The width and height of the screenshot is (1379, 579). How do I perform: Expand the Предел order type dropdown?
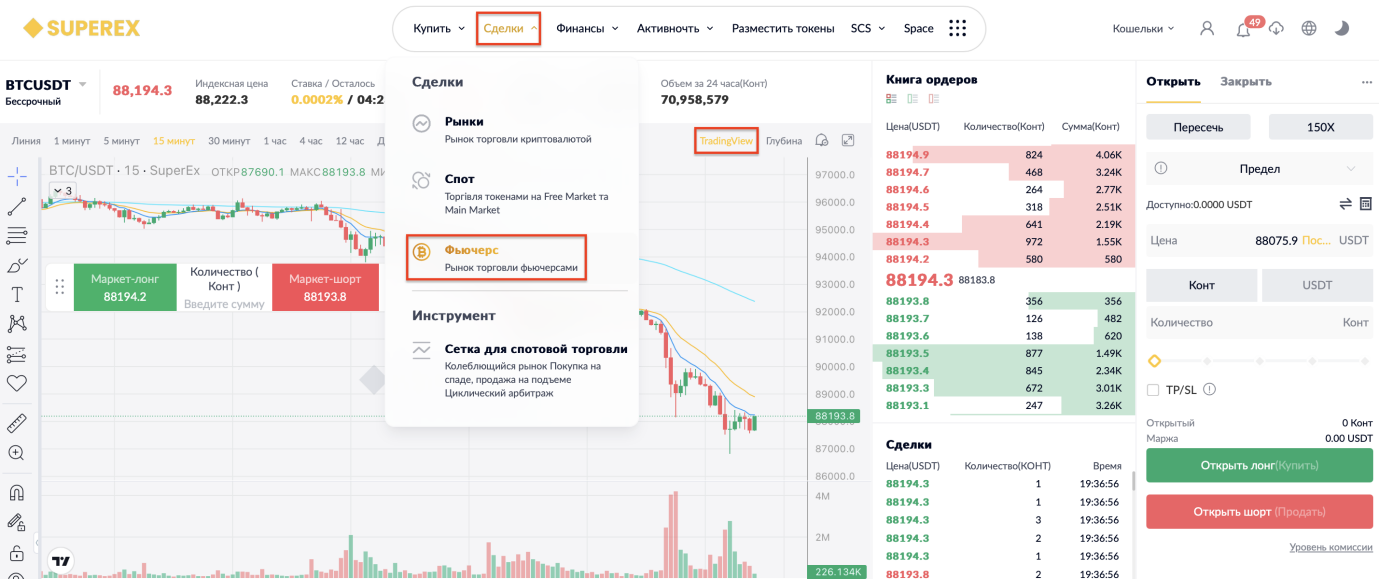coord(1260,169)
